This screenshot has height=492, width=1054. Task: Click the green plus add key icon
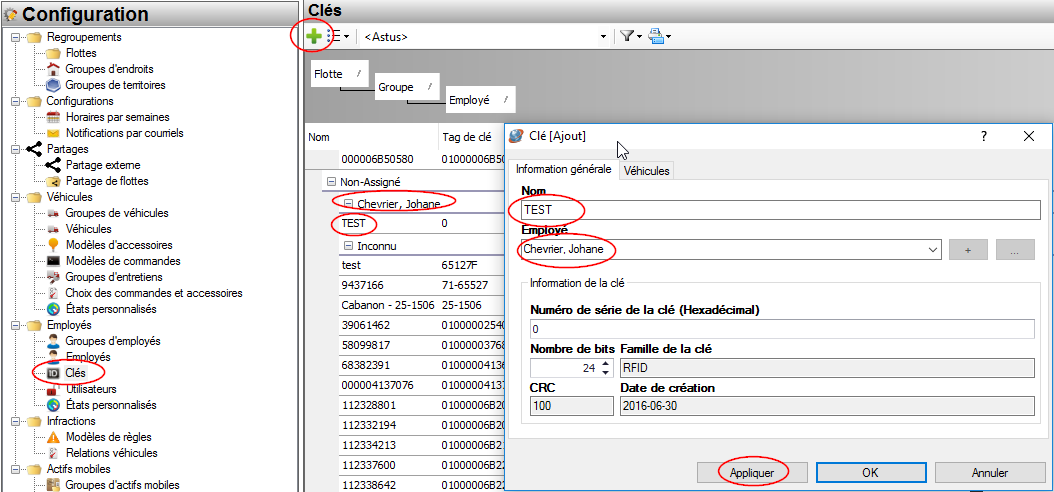click(314, 36)
